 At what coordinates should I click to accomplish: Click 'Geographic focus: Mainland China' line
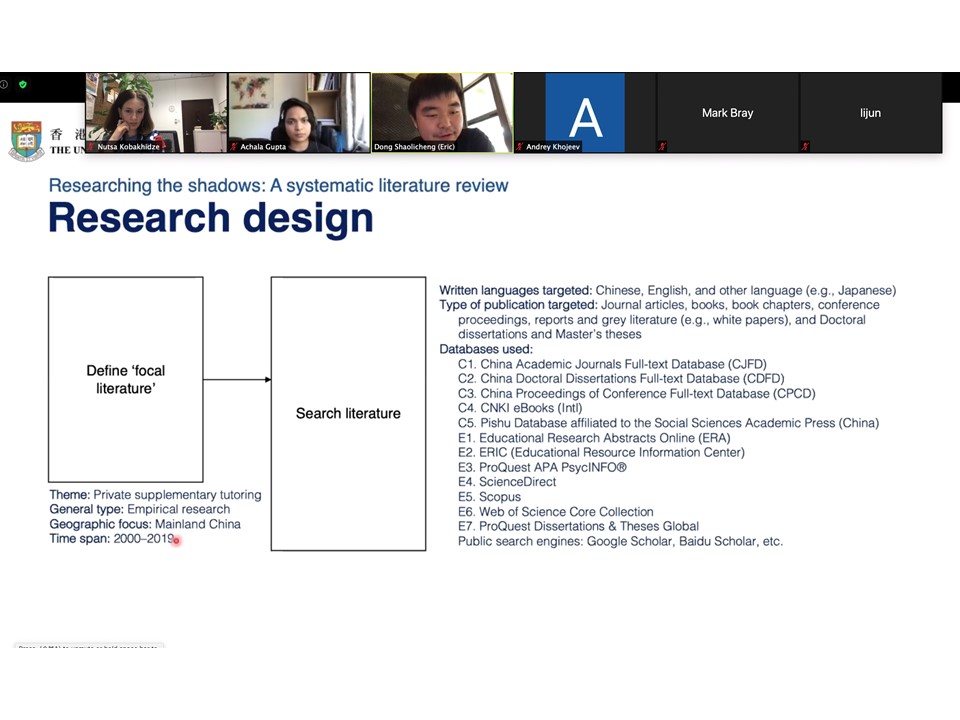pyautogui.click(x=145, y=524)
